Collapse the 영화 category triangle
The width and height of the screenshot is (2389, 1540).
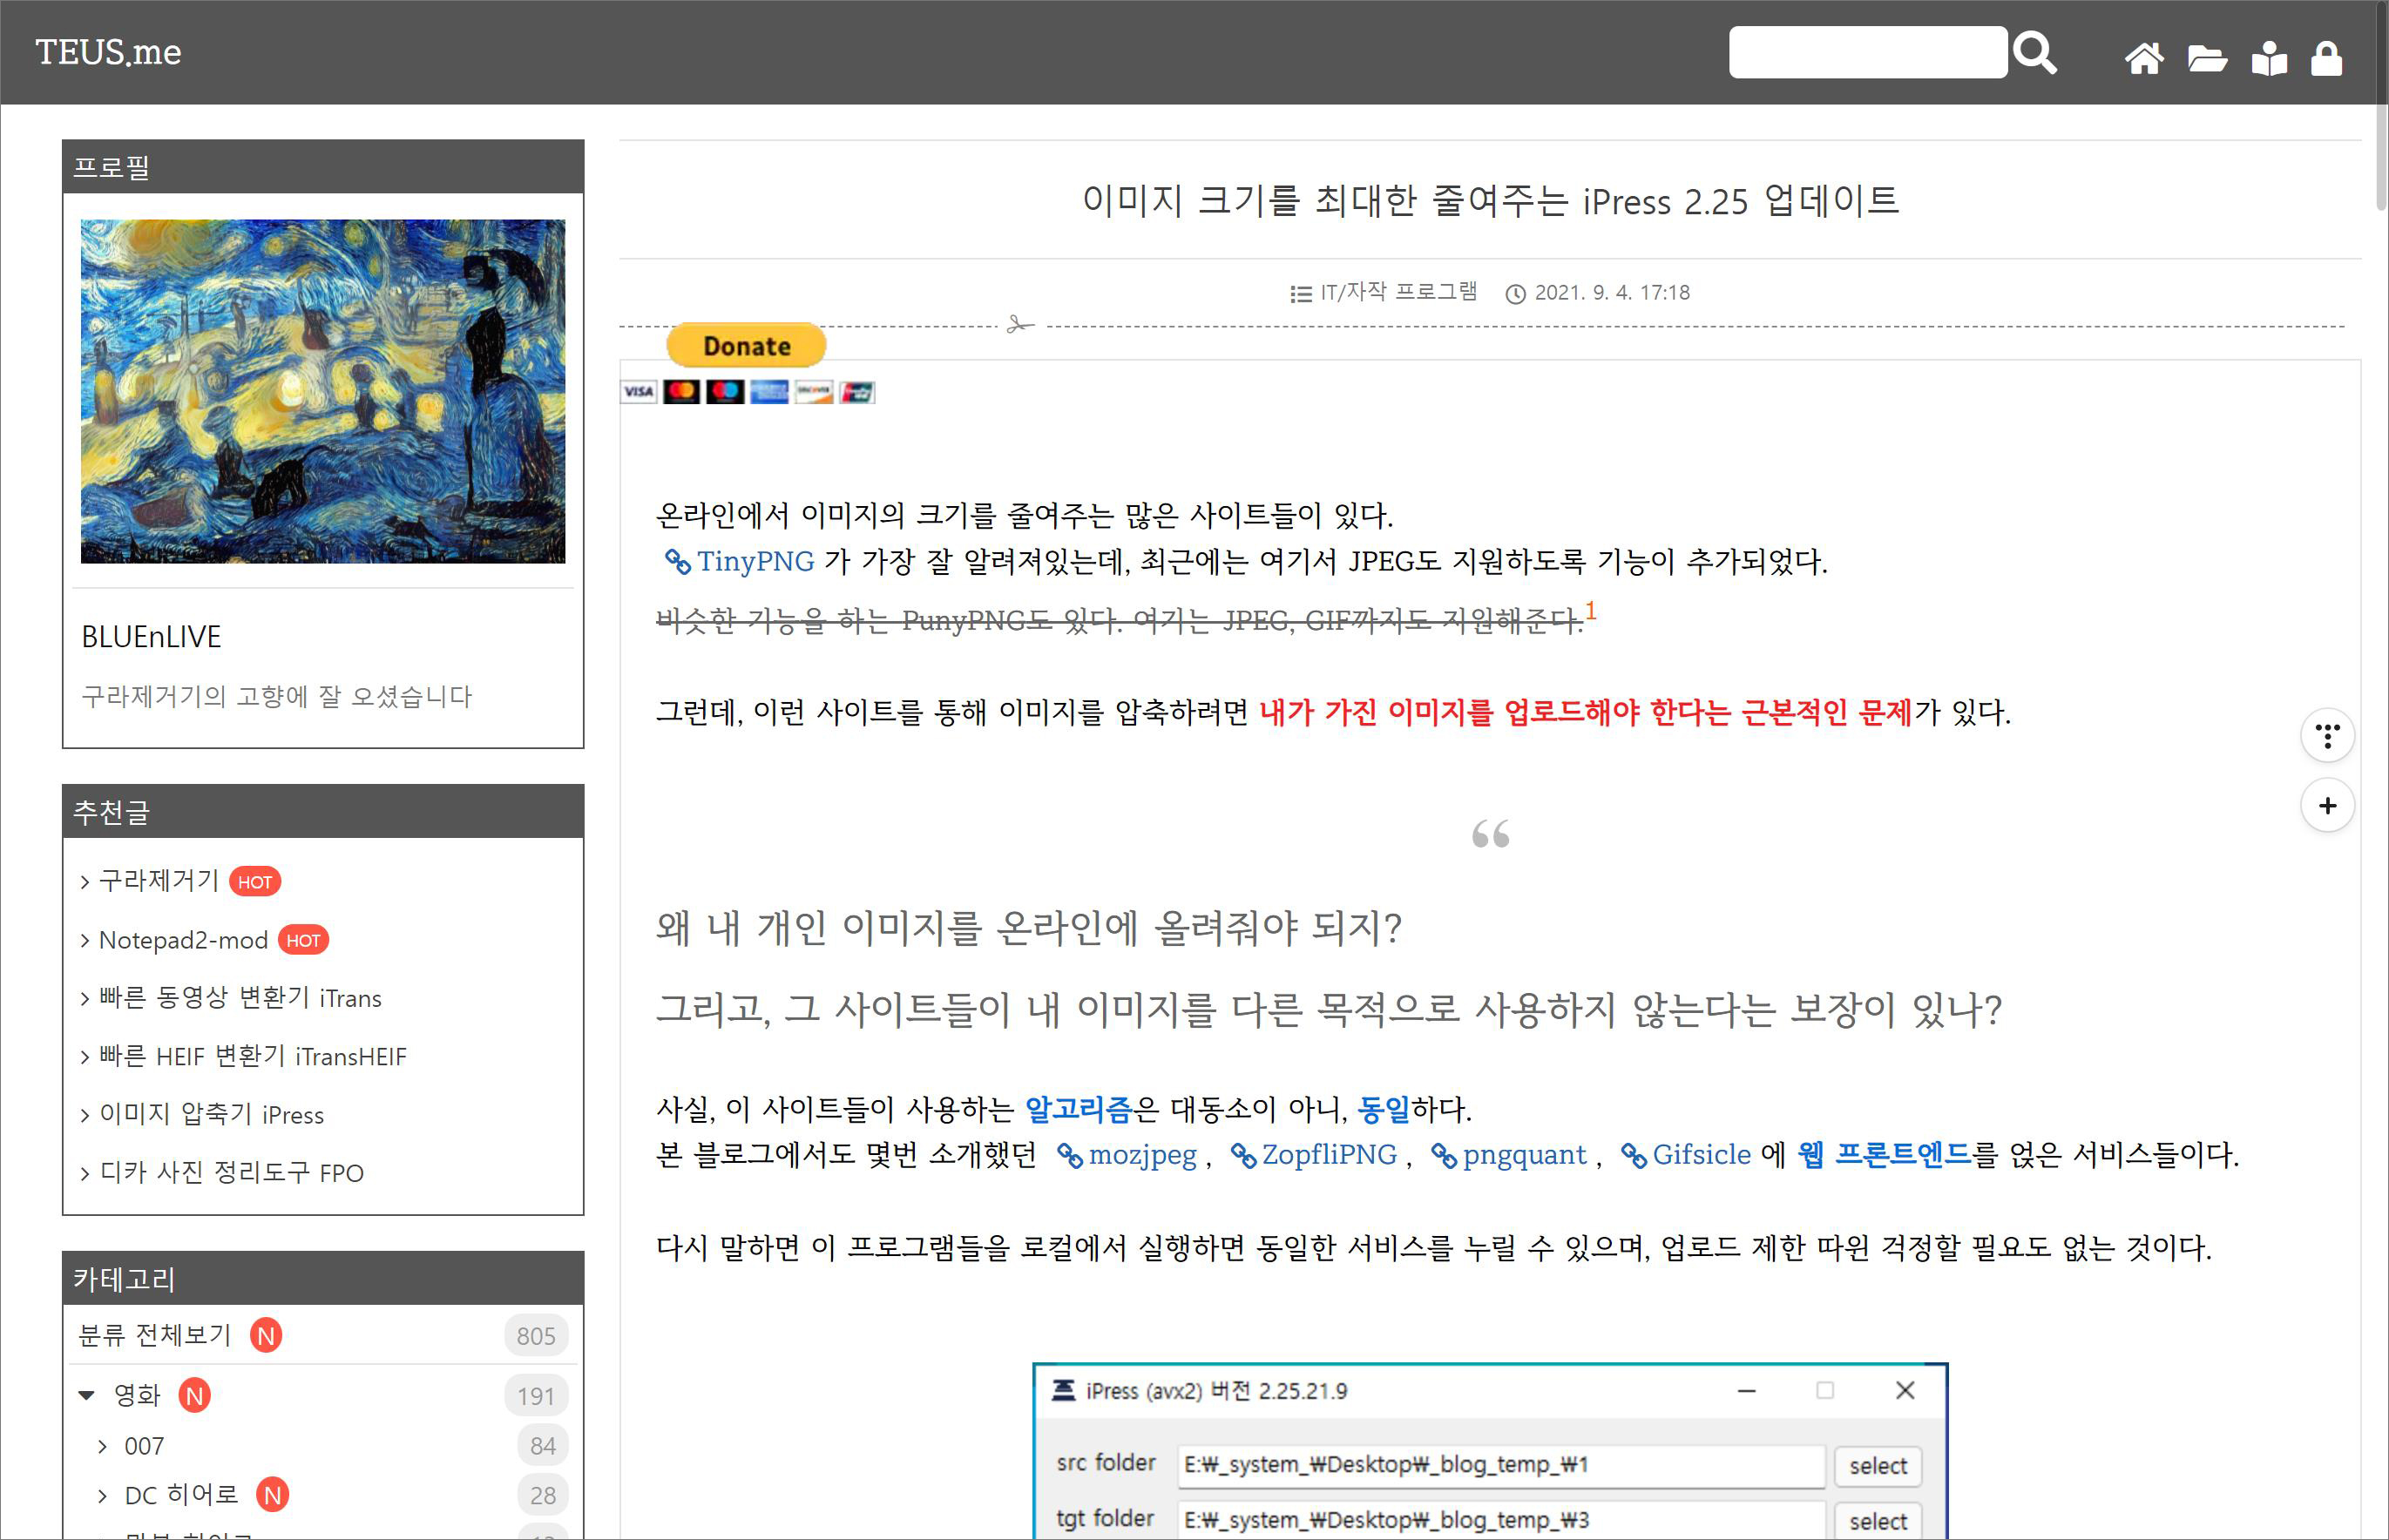point(87,1395)
